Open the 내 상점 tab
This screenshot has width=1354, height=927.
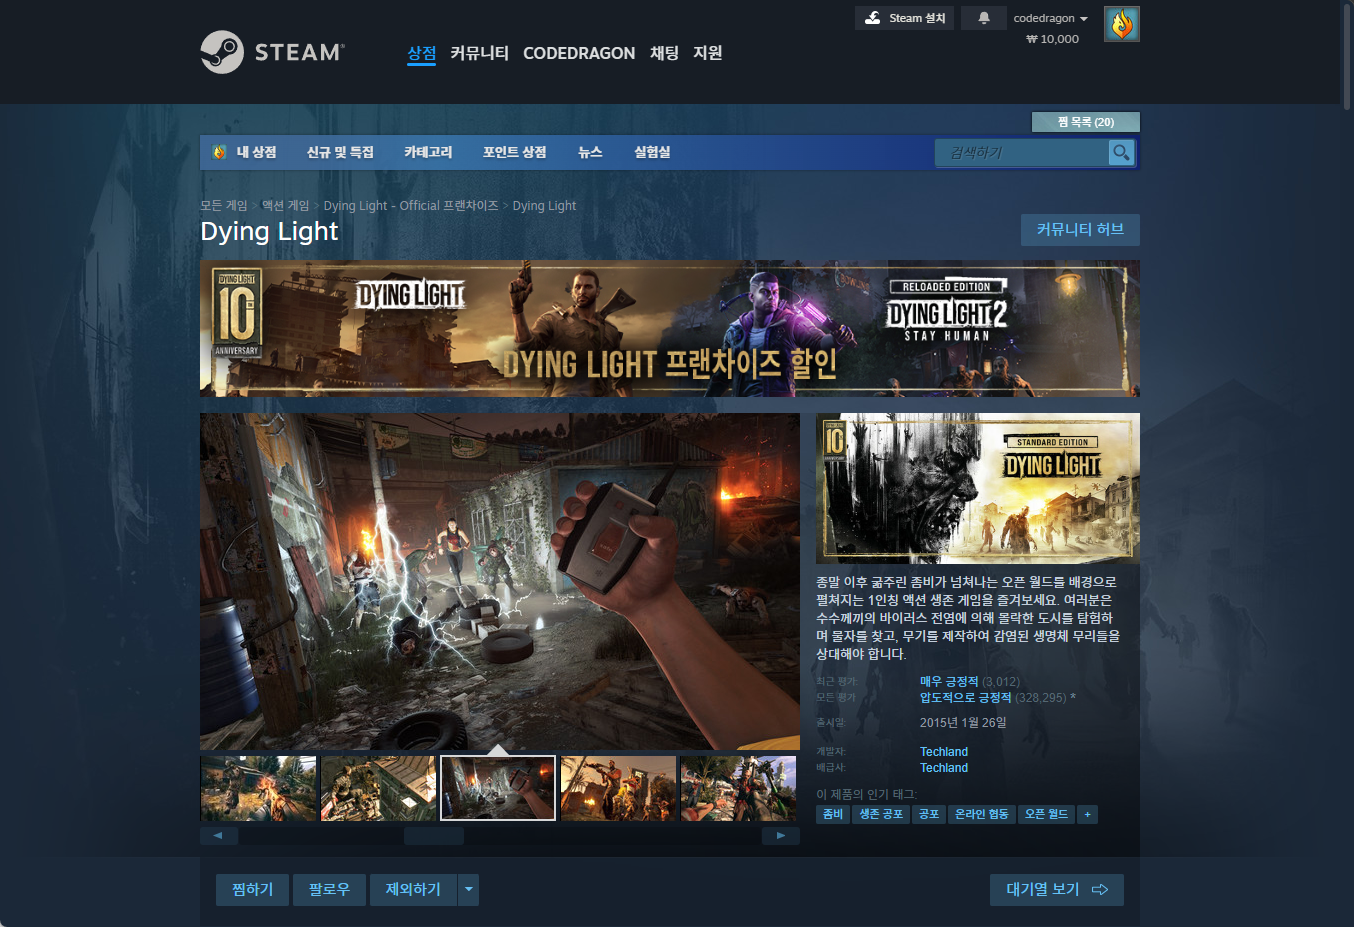(x=256, y=152)
